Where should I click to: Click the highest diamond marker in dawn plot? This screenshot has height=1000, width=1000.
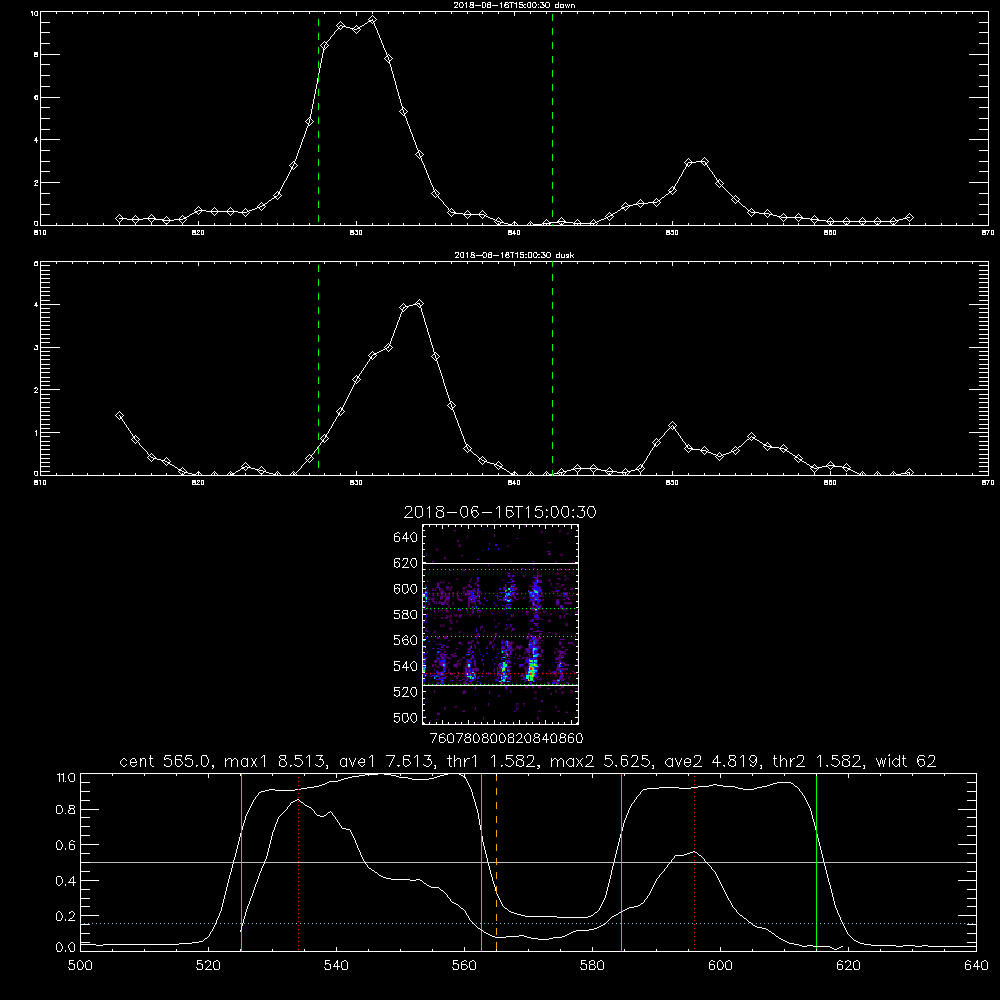click(x=372, y=20)
